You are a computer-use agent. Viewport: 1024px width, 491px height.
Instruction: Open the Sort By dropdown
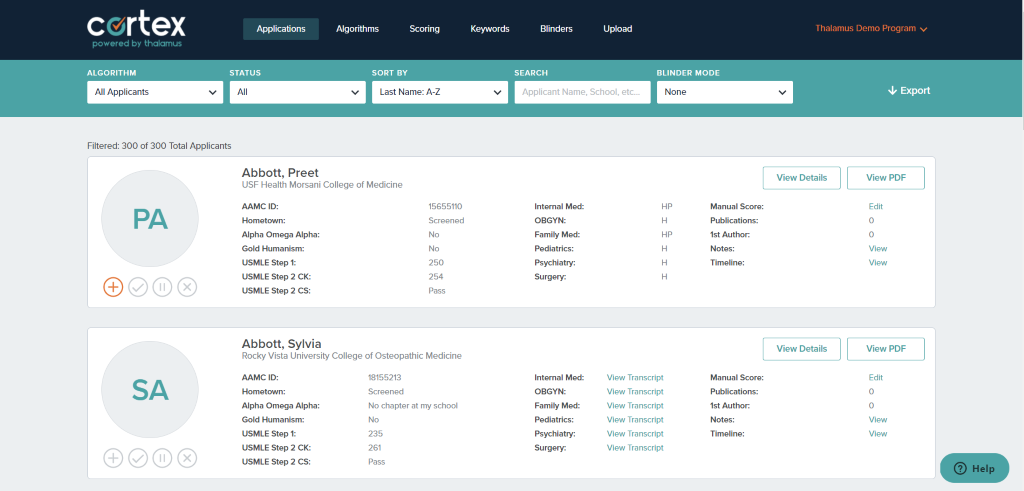pyautogui.click(x=440, y=92)
